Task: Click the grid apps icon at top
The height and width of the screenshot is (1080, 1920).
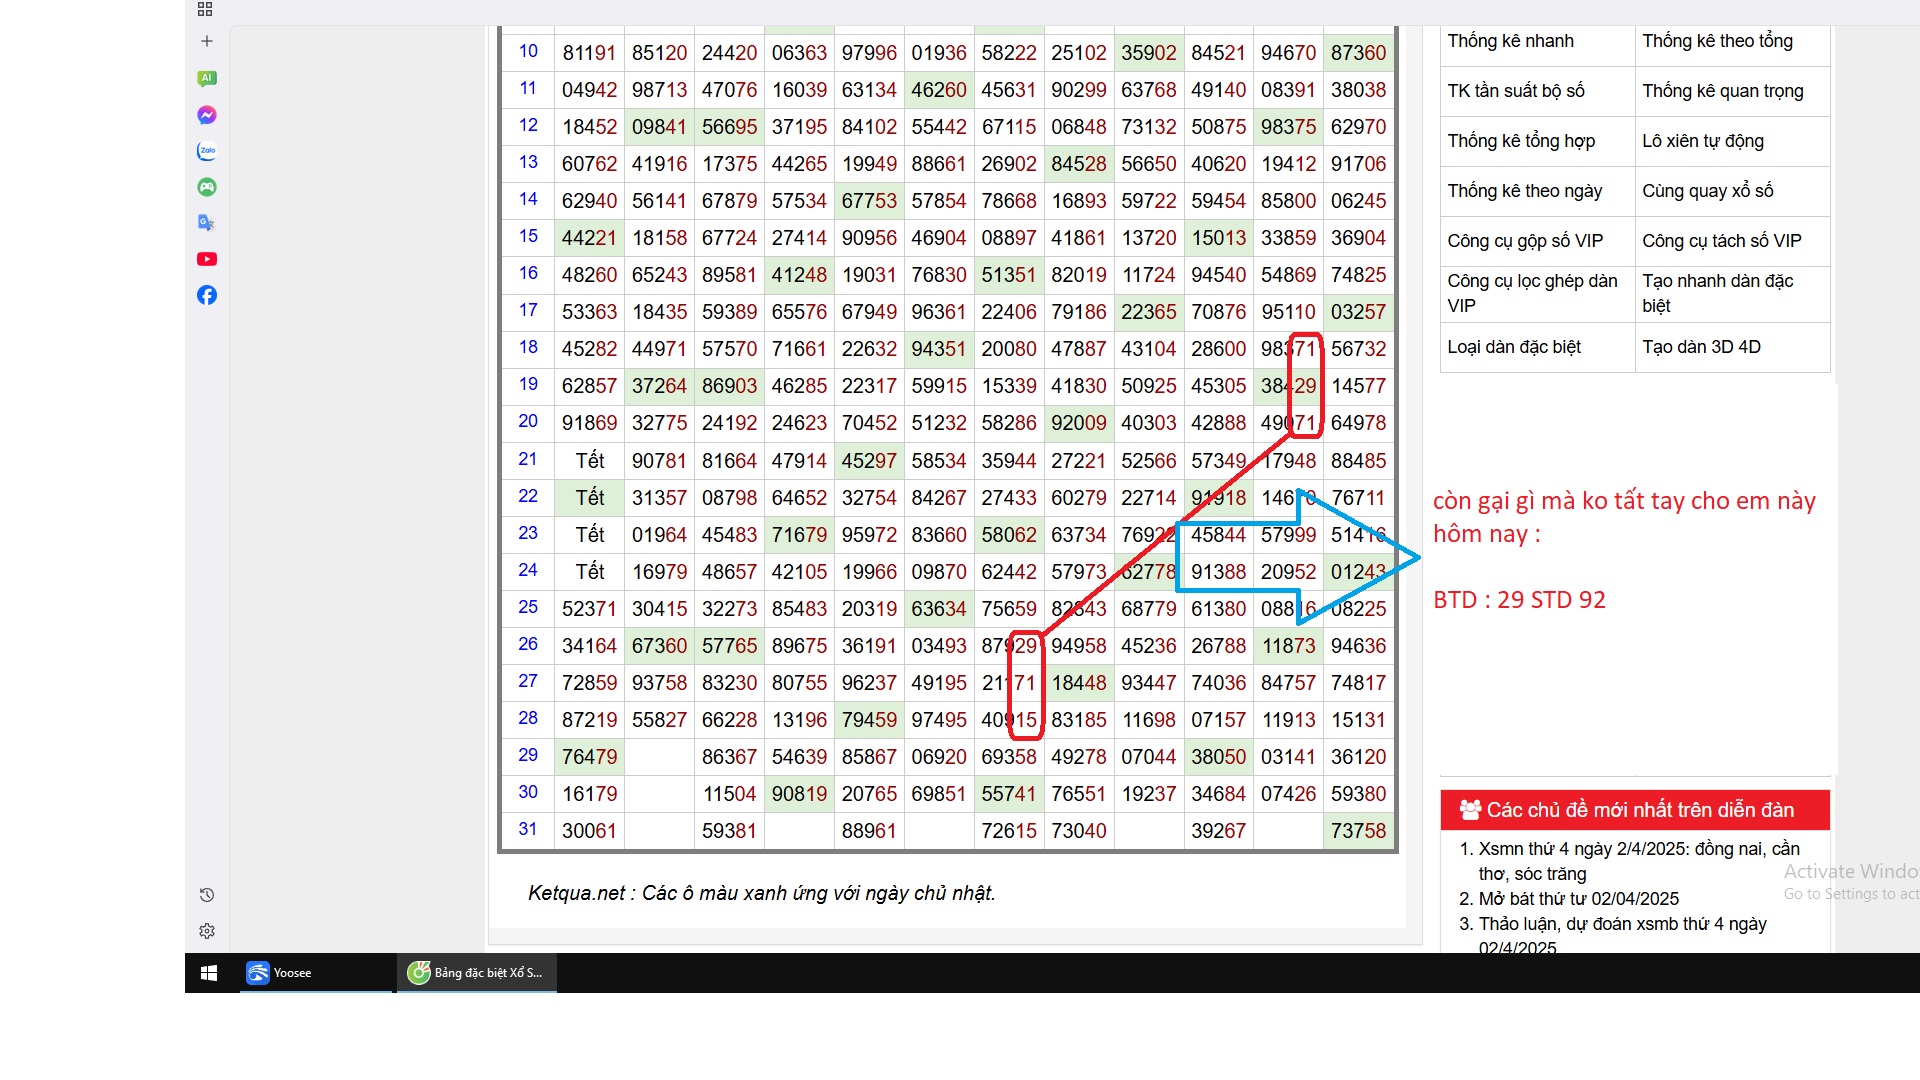Action: (205, 9)
